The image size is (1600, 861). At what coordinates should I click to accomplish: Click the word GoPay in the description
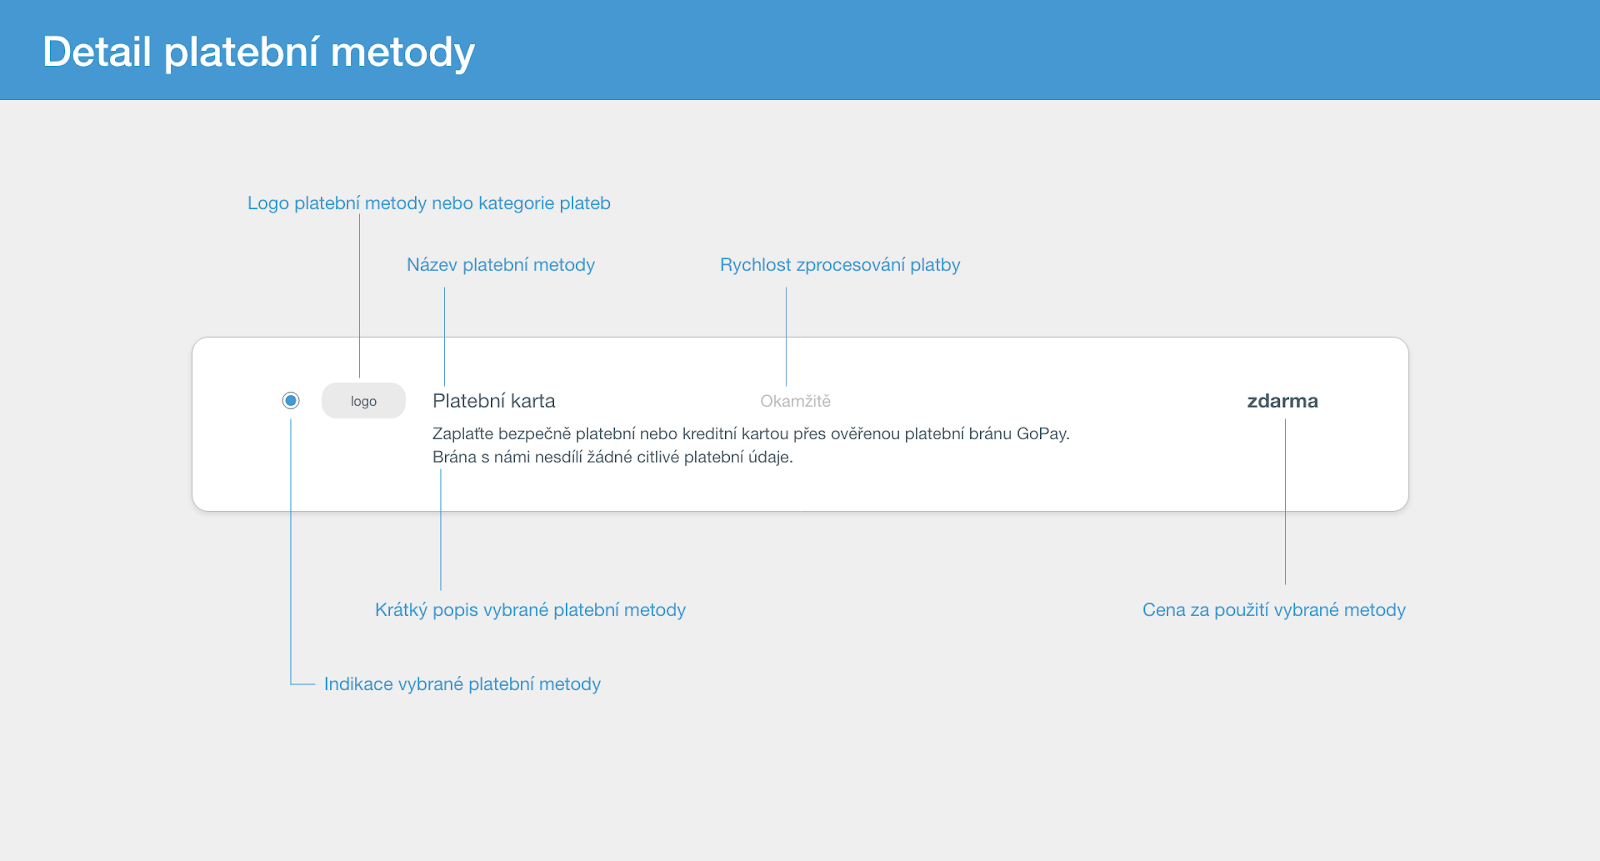[1042, 434]
